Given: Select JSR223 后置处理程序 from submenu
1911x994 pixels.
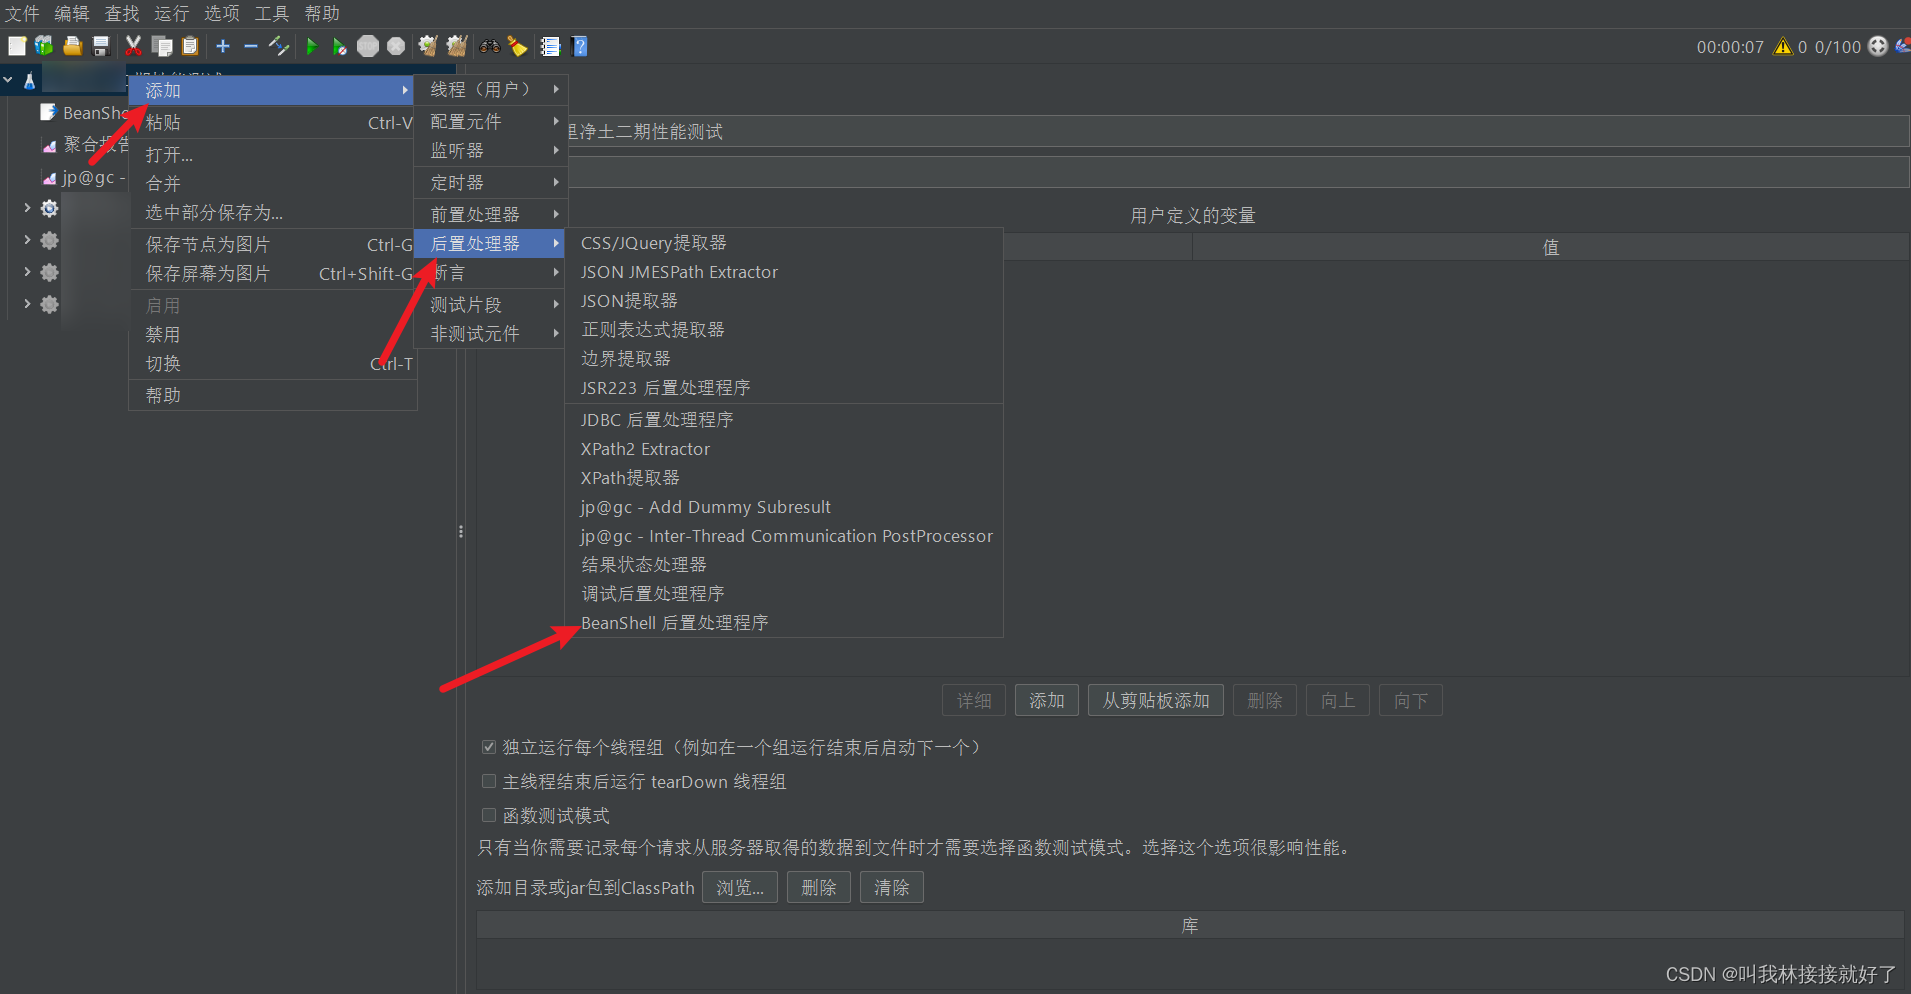Looking at the screenshot, I should click(x=784, y=387).
